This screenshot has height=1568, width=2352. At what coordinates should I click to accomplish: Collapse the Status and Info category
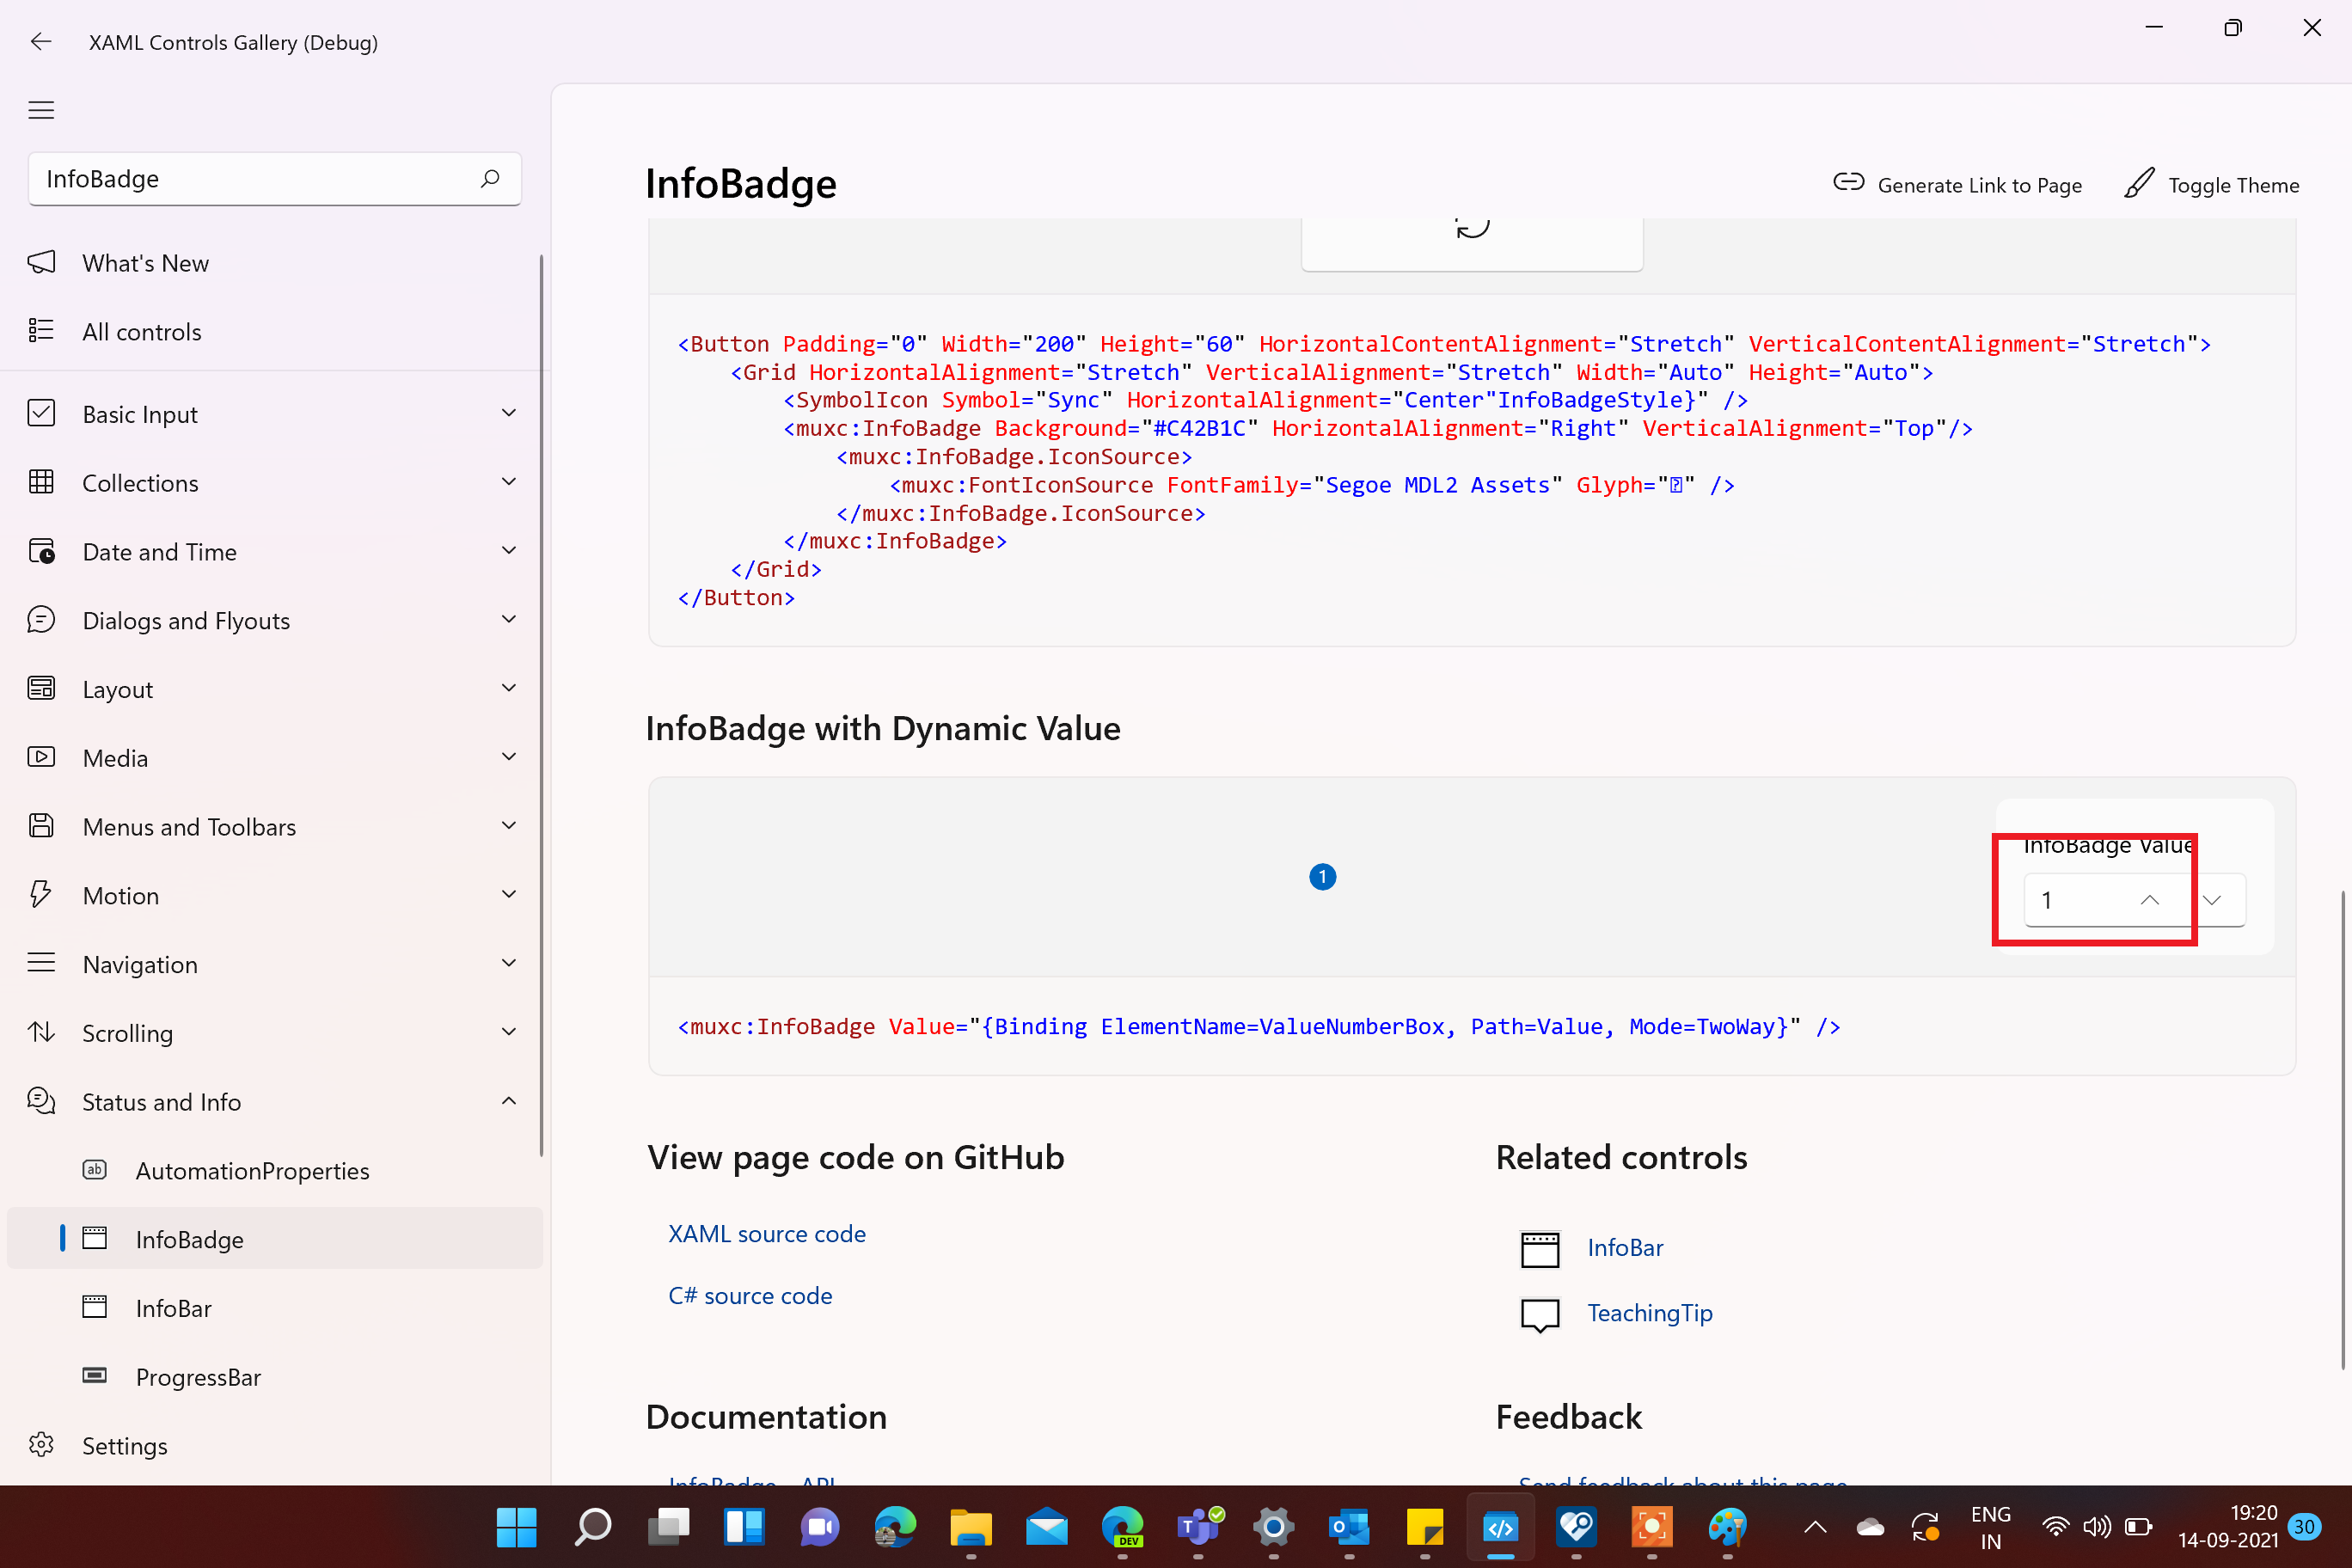509,1101
